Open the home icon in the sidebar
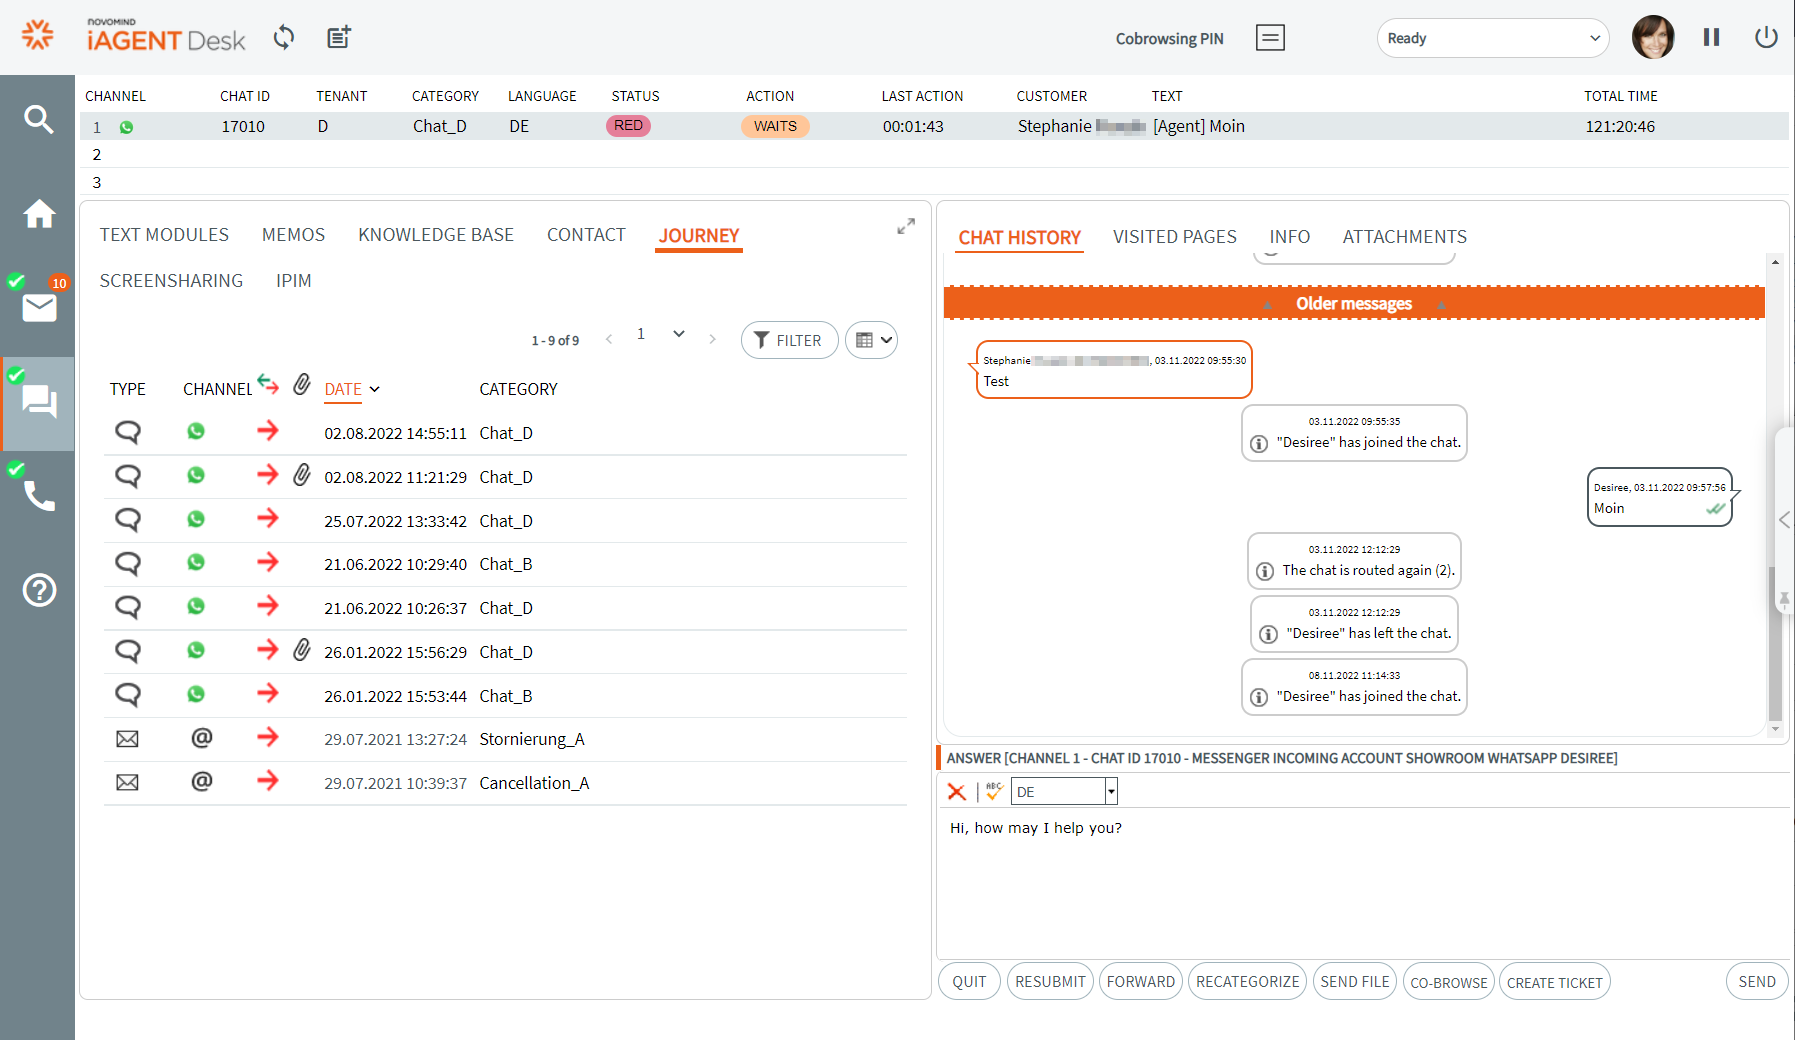This screenshot has height=1040, width=1795. (x=38, y=214)
